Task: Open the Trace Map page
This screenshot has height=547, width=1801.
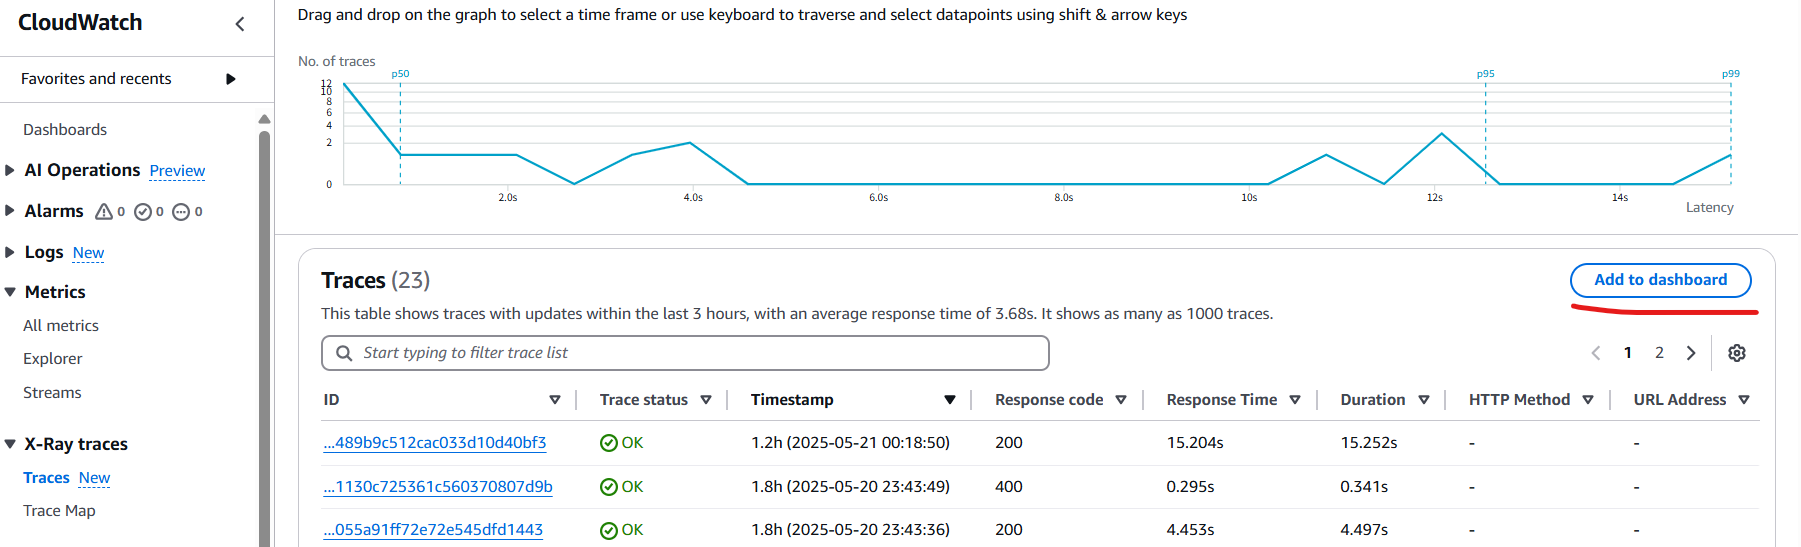Action: pos(59,511)
